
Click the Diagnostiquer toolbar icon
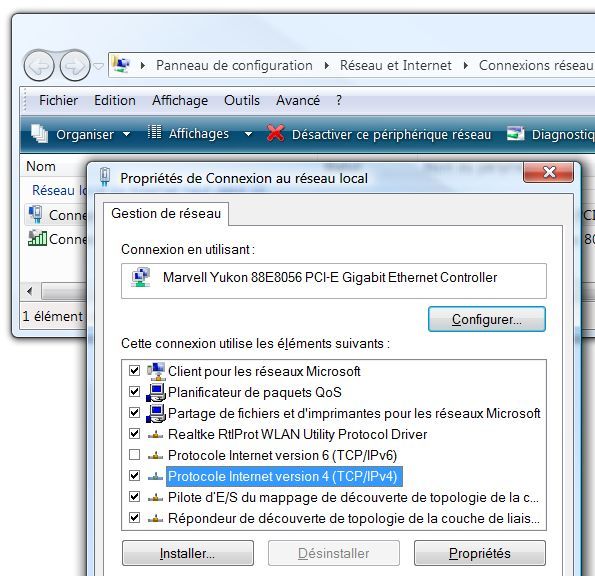pos(515,134)
